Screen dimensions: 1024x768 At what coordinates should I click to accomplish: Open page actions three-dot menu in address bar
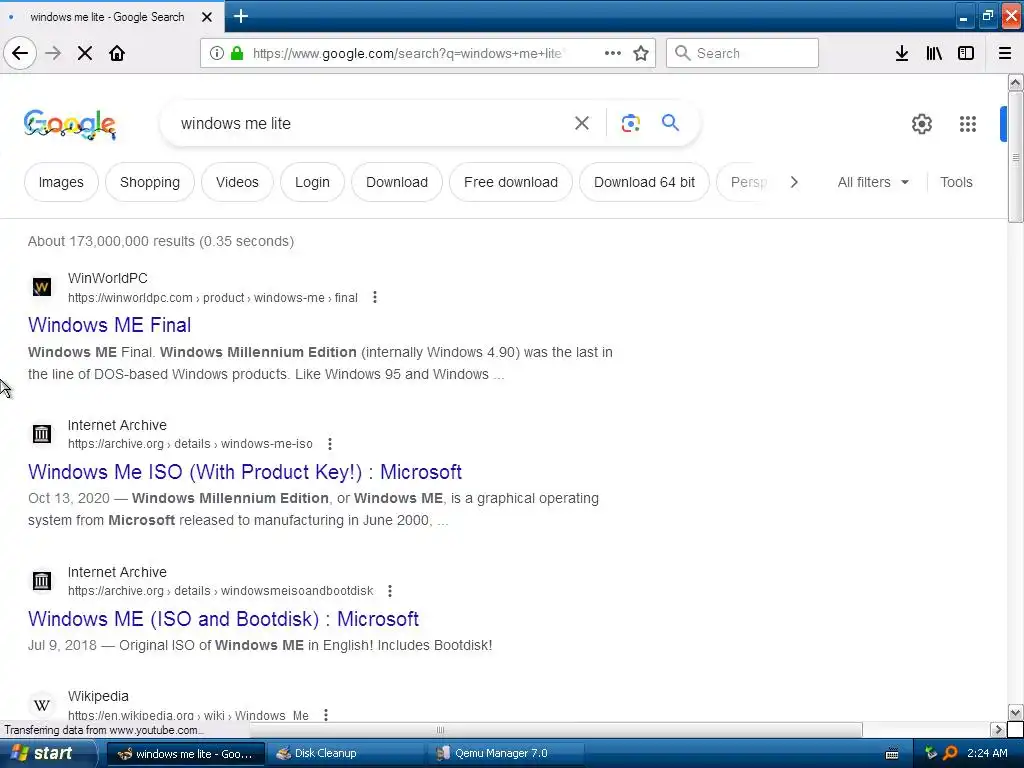(613, 53)
